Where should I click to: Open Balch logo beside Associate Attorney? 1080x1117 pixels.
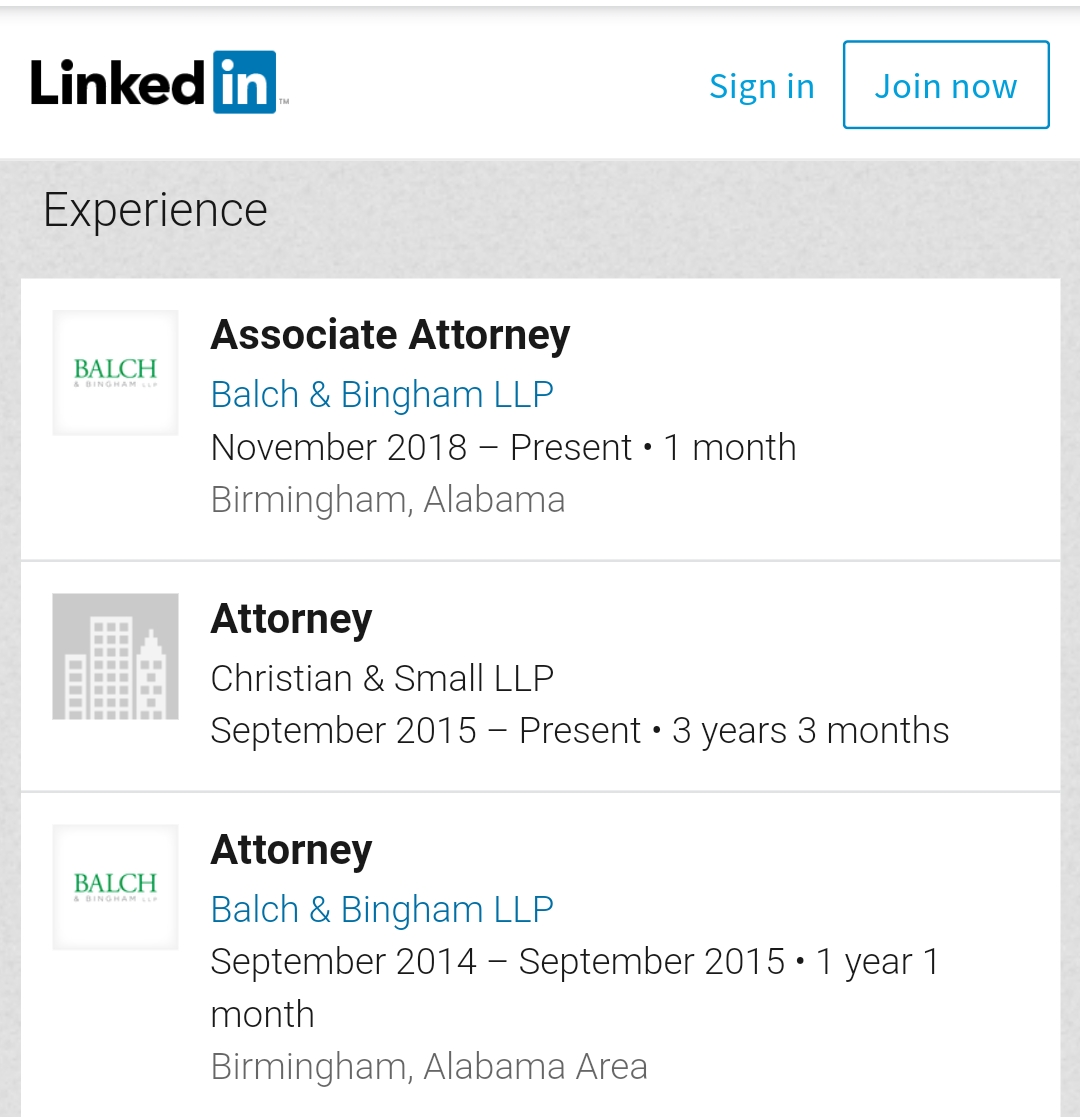tap(115, 373)
